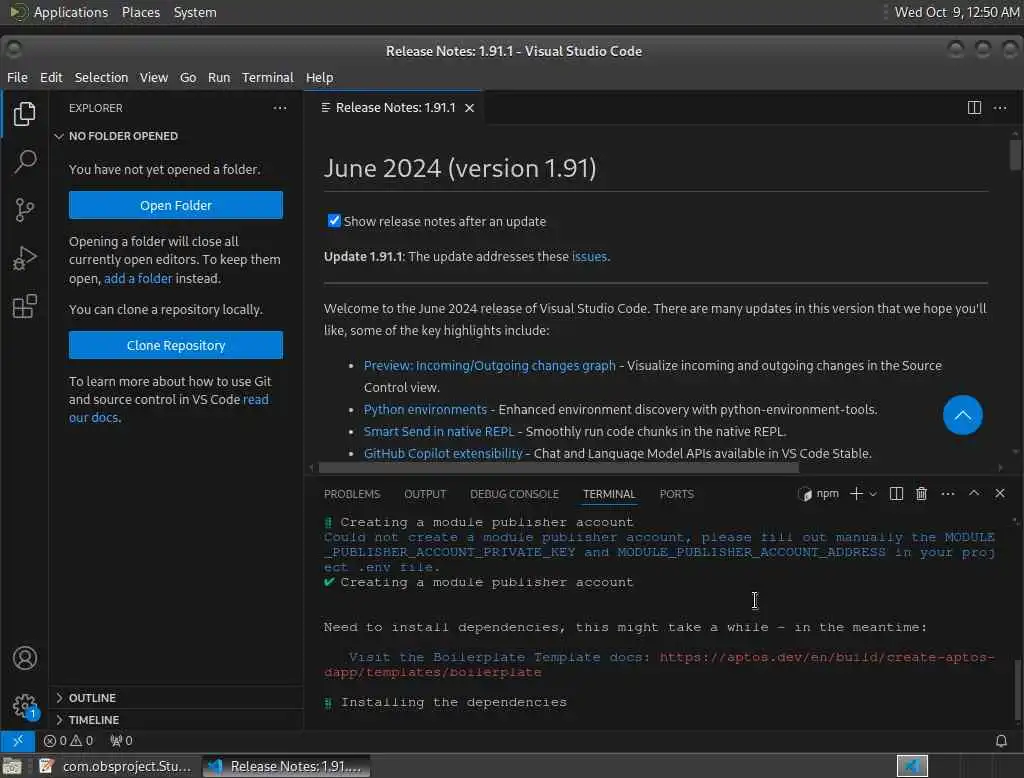Open the Run menu

(219, 77)
